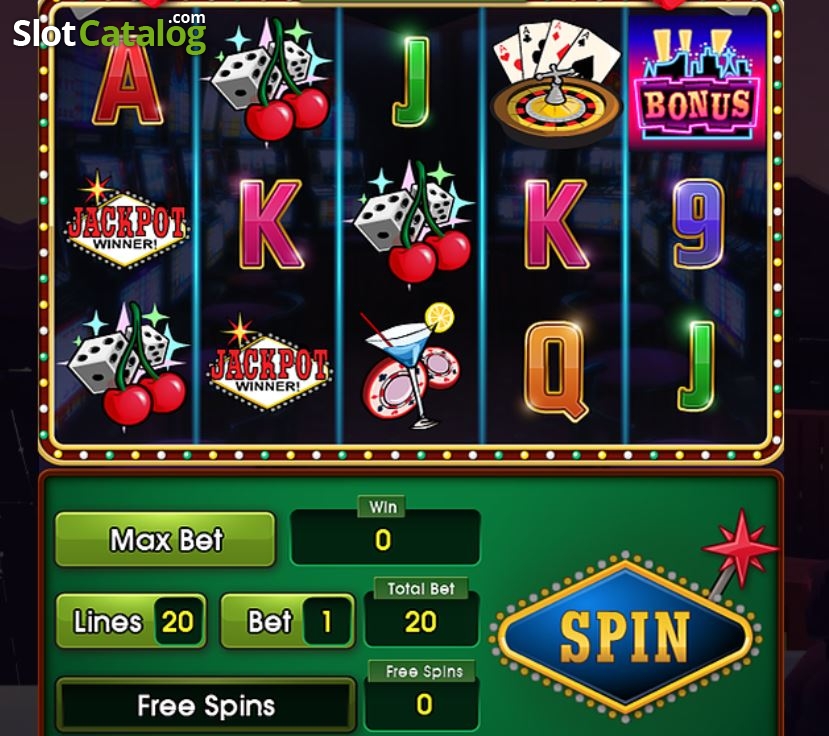Click the Jackpot Winner symbol on first reel
Viewport: 829px width, 736px height.
click(x=126, y=220)
